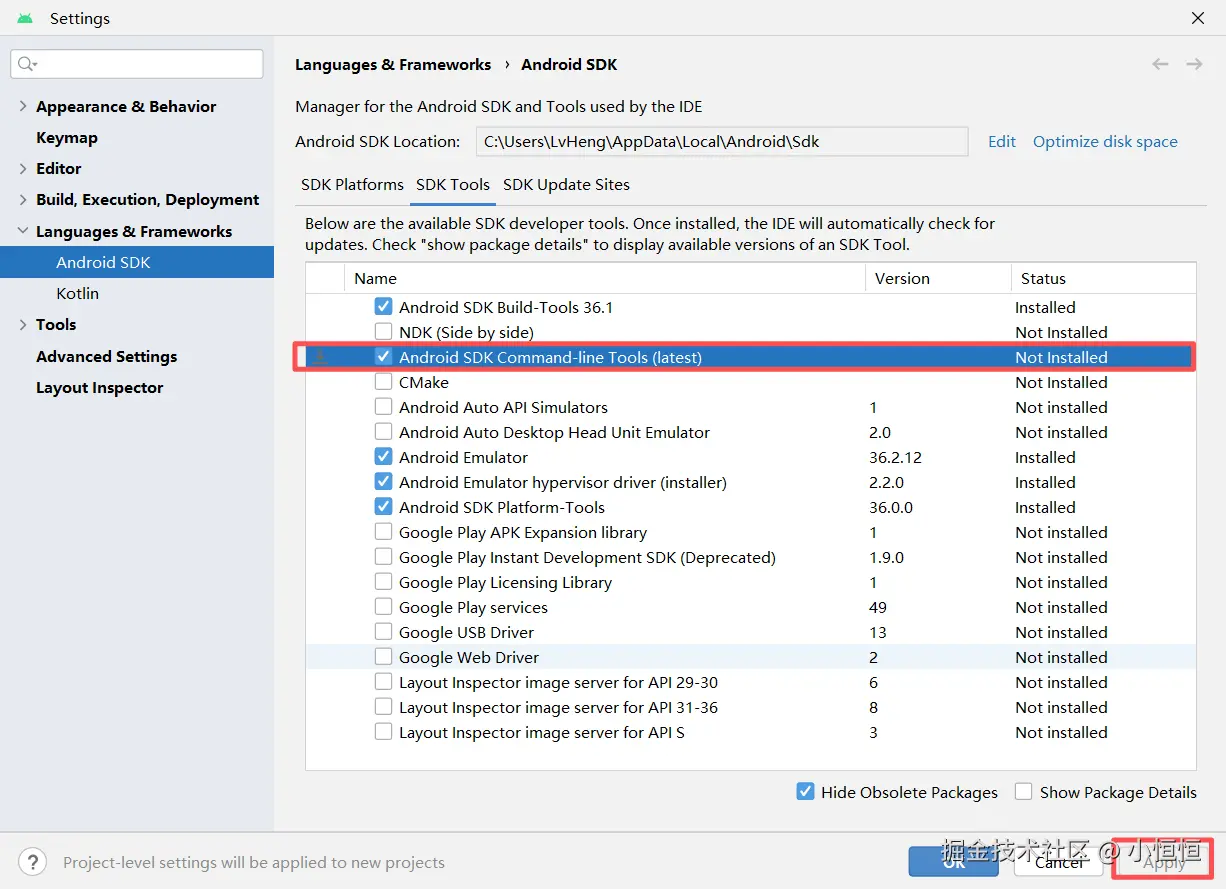Click Edit link for SDK location

pyautogui.click(x=1002, y=142)
